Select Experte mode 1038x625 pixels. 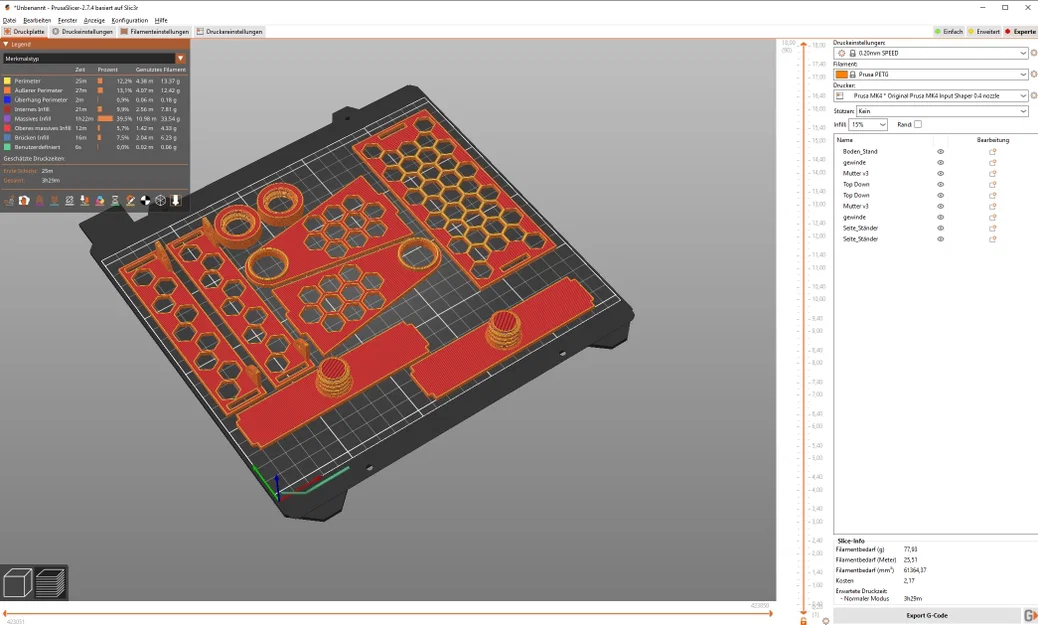(1020, 31)
